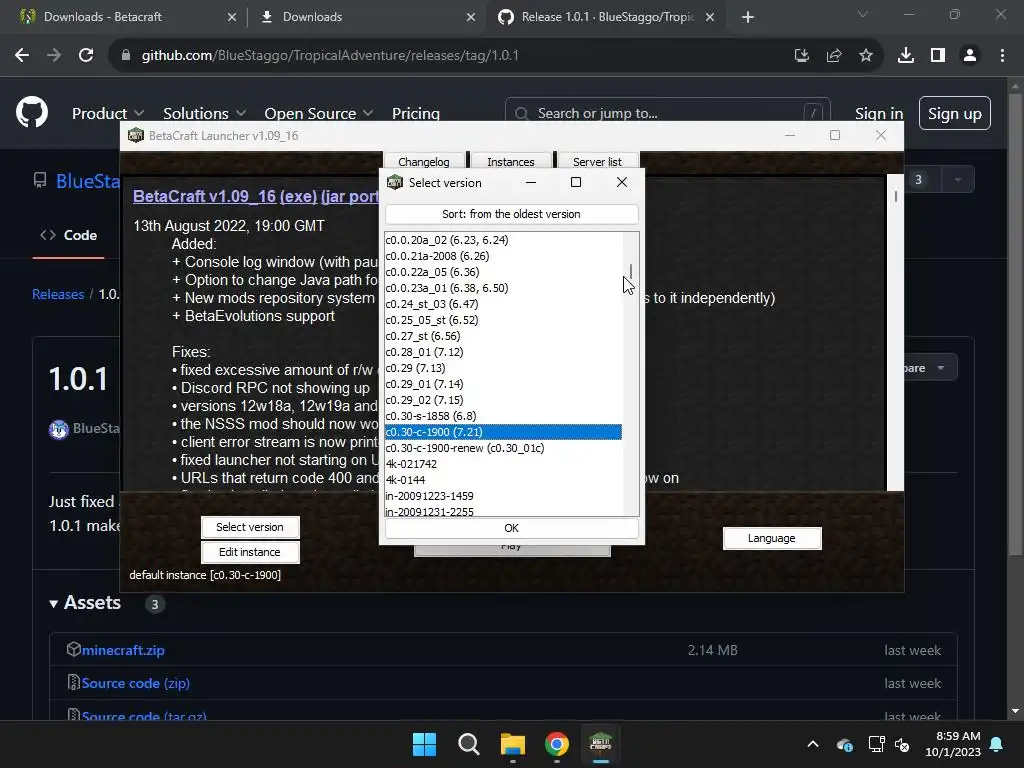Open the Changelog tab in BetaCraft
The width and height of the screenshot is (1024, 768).
point(424,161)
